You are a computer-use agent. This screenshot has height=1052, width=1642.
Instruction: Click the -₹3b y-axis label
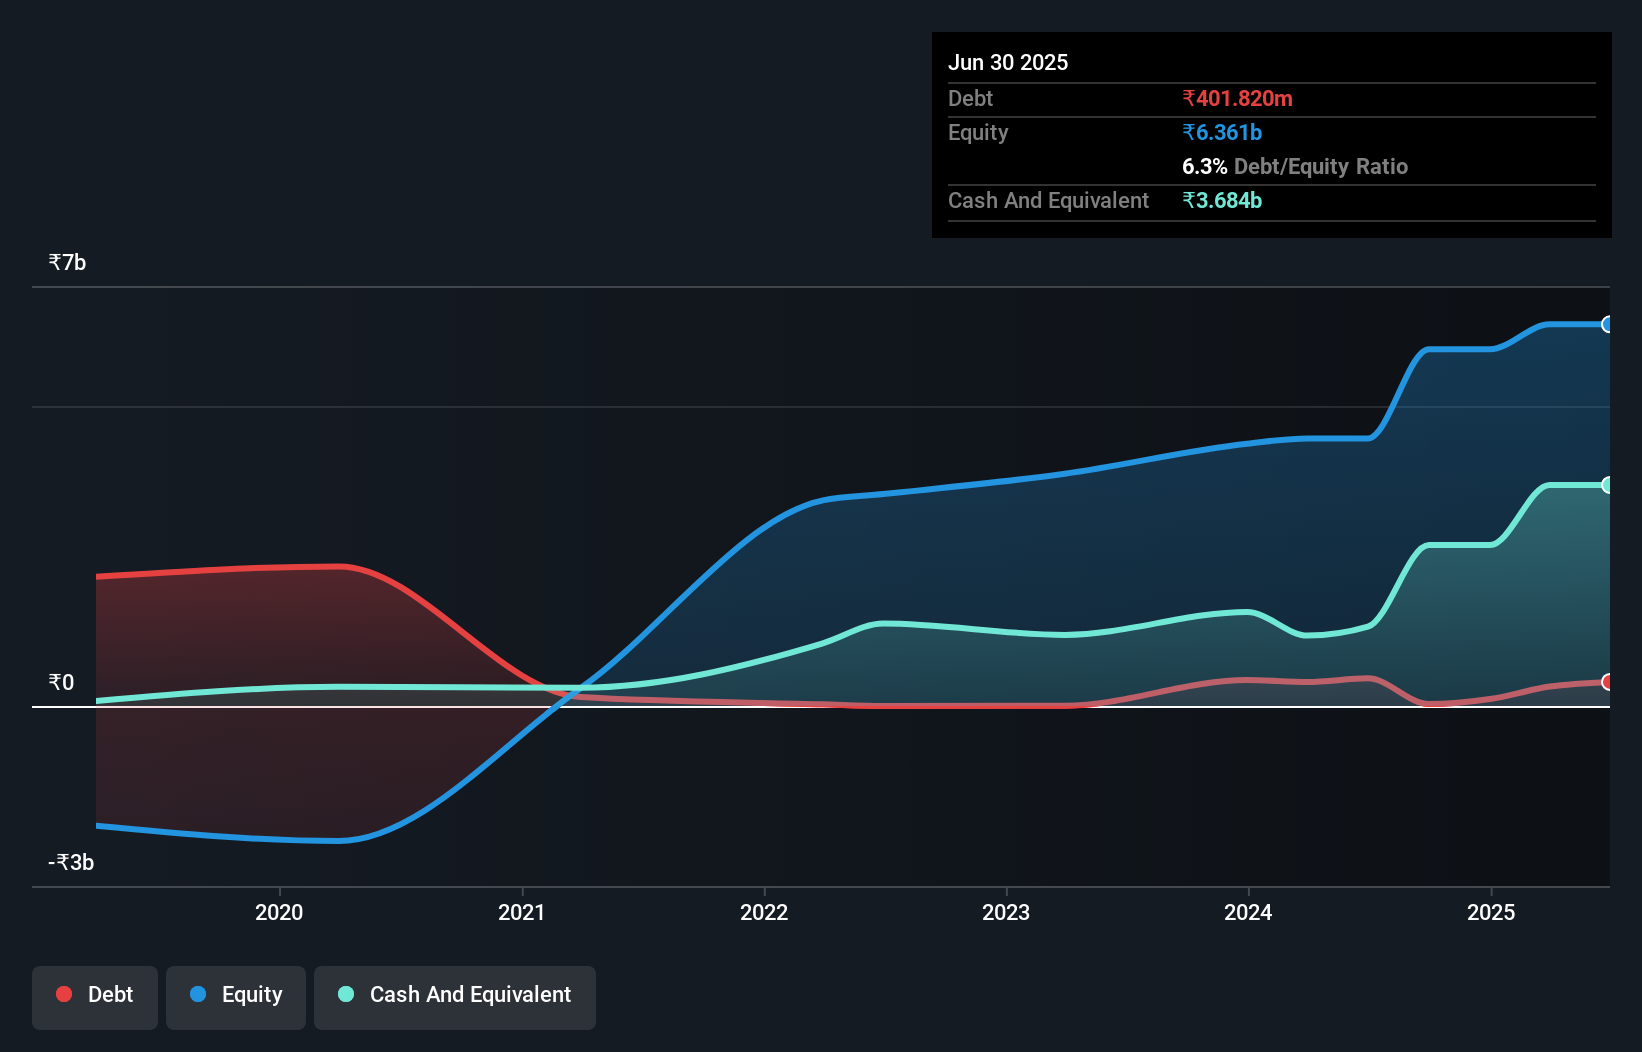point(71,863)
